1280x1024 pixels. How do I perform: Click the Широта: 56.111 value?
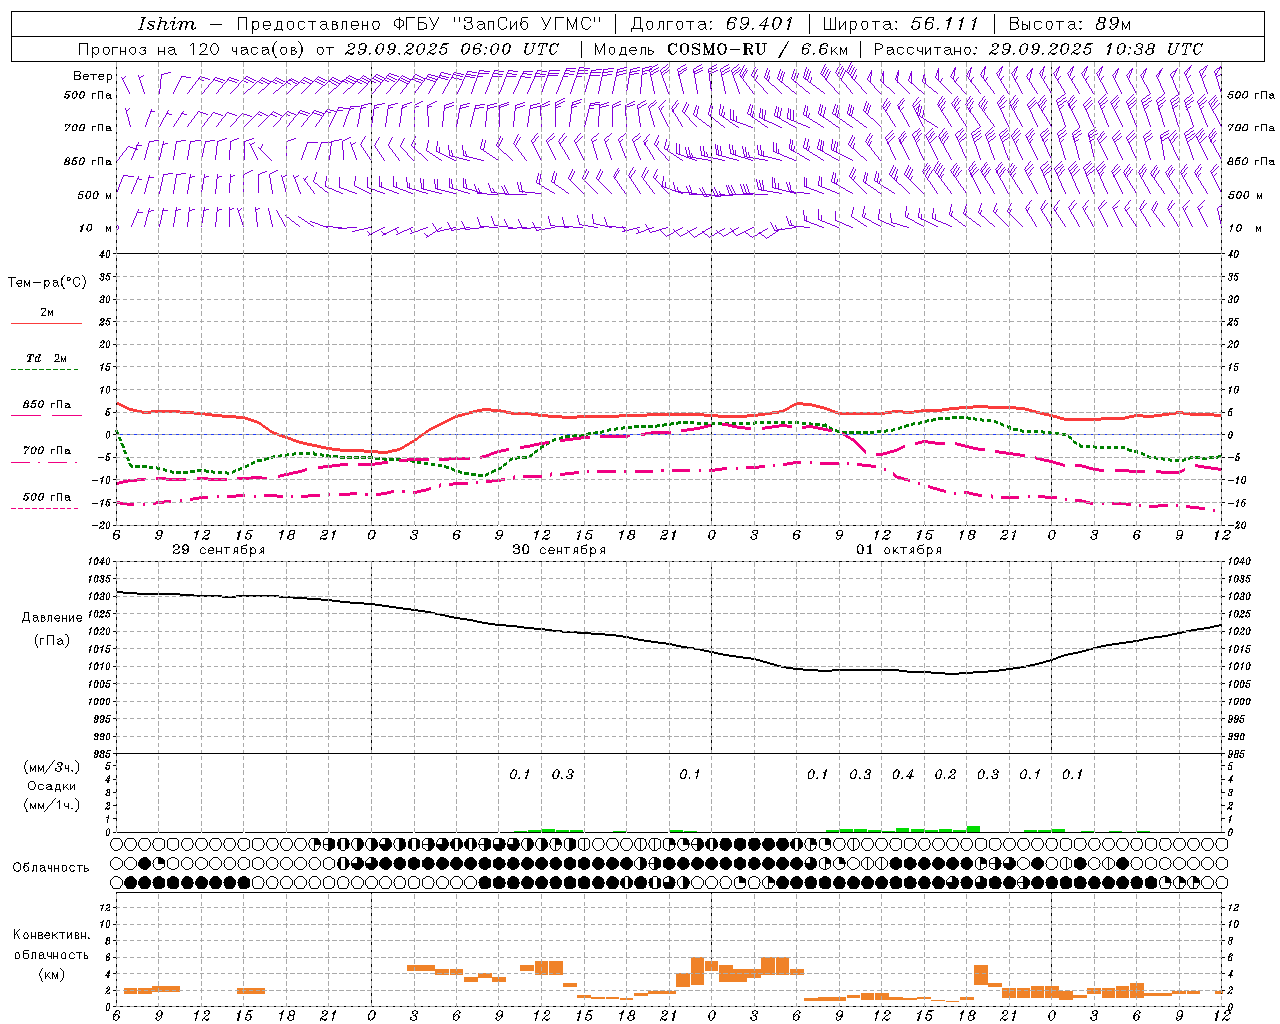pos(901,24)
